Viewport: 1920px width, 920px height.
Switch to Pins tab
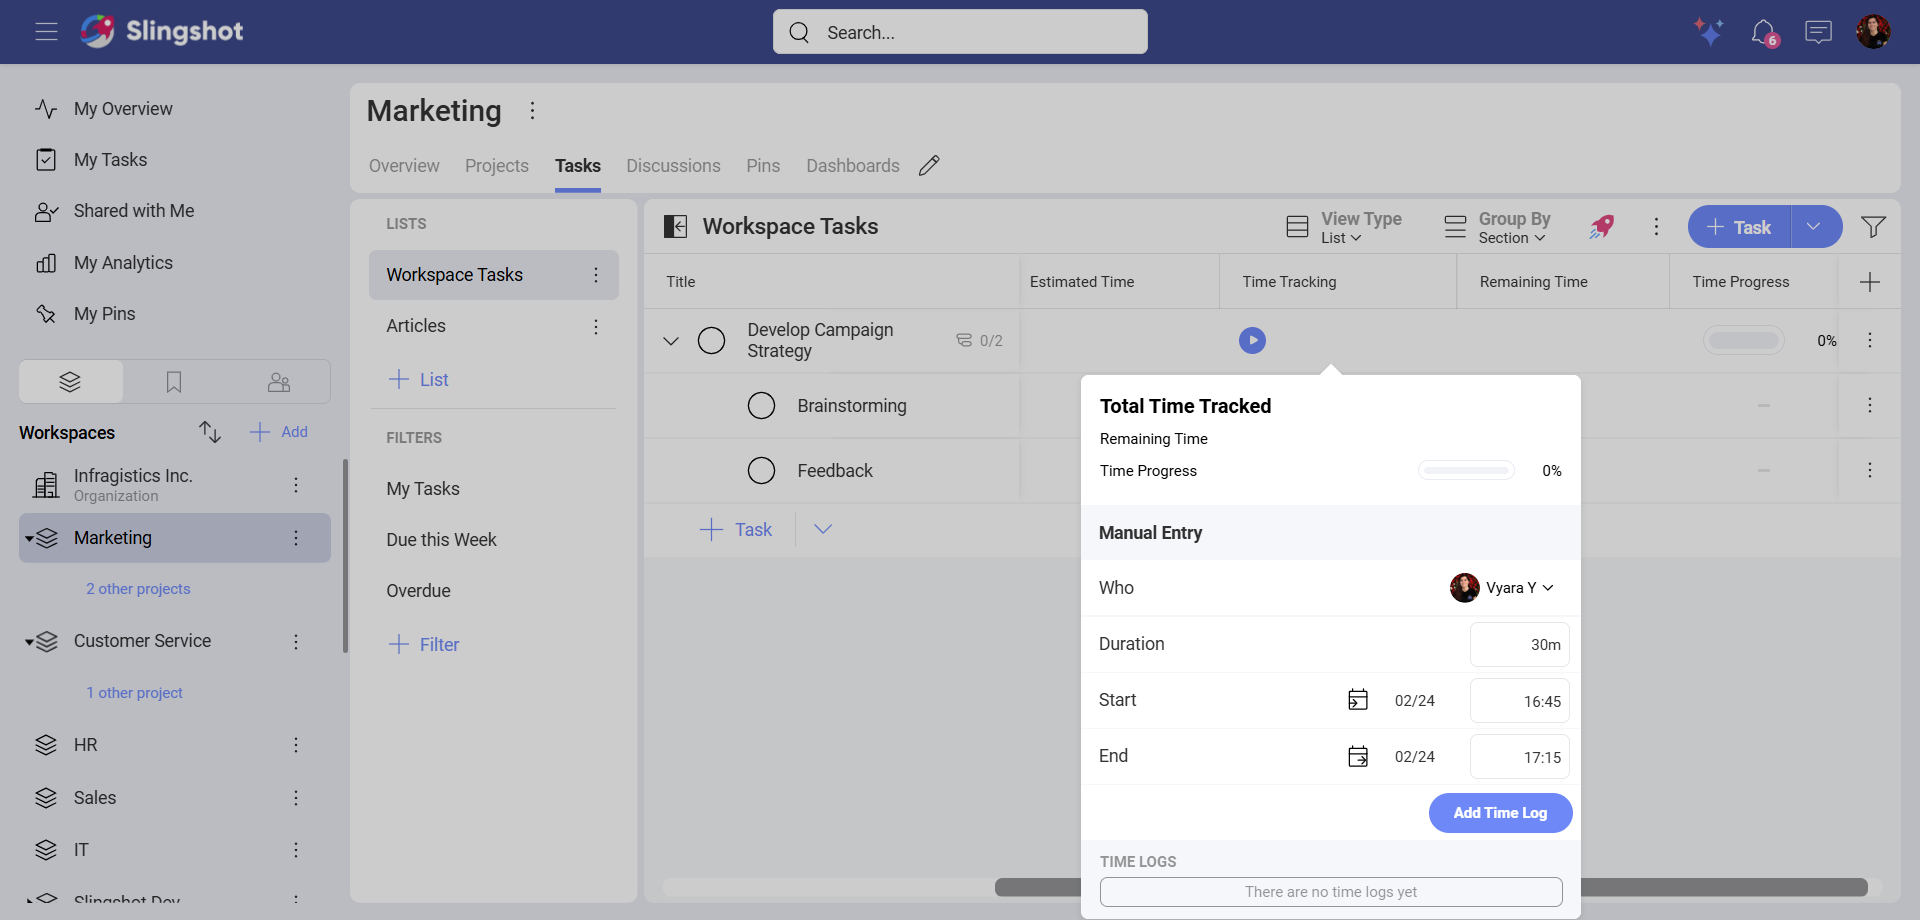pyautogui.click(x=763, y=166)
